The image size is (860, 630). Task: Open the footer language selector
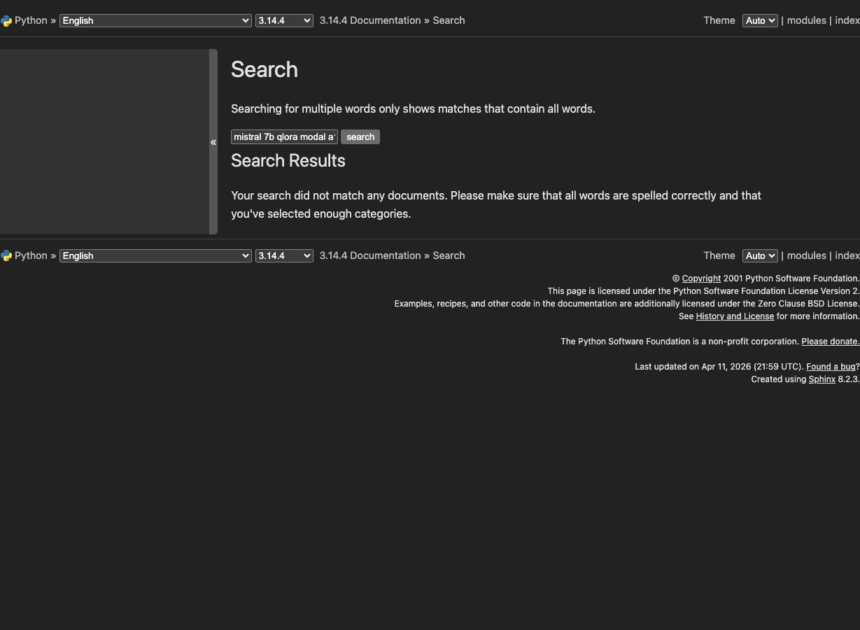[154, 255]
